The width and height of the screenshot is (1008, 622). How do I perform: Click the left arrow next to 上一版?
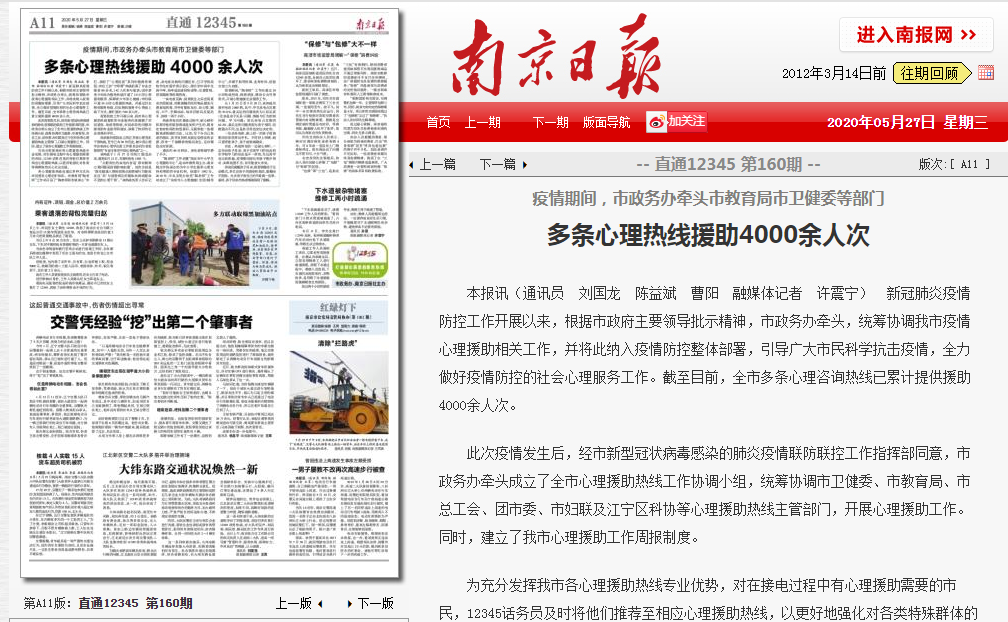pyautogui.click(x=320, y=604)
